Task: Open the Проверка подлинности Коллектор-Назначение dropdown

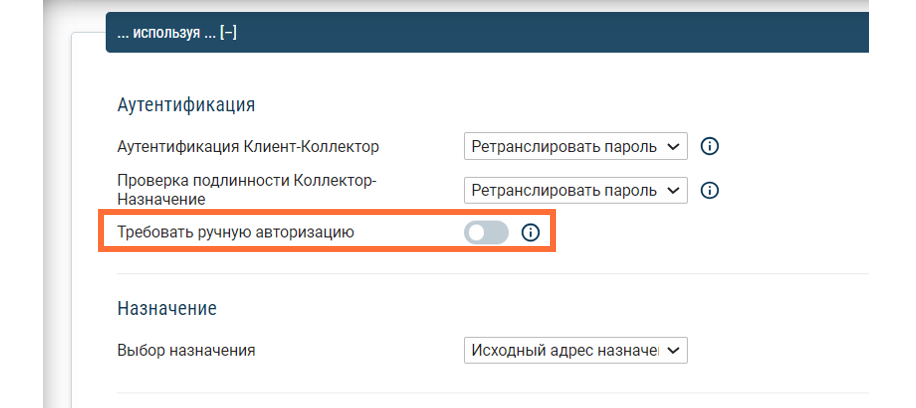Action: pos(575,190)
